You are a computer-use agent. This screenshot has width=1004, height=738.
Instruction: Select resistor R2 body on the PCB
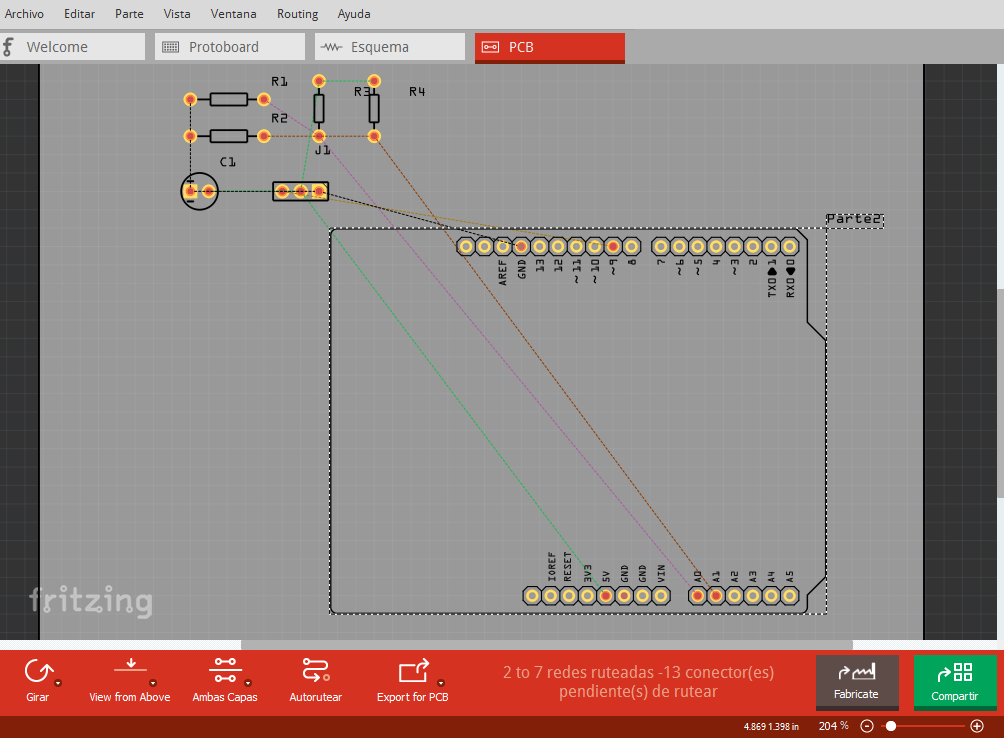pos(229,136)
